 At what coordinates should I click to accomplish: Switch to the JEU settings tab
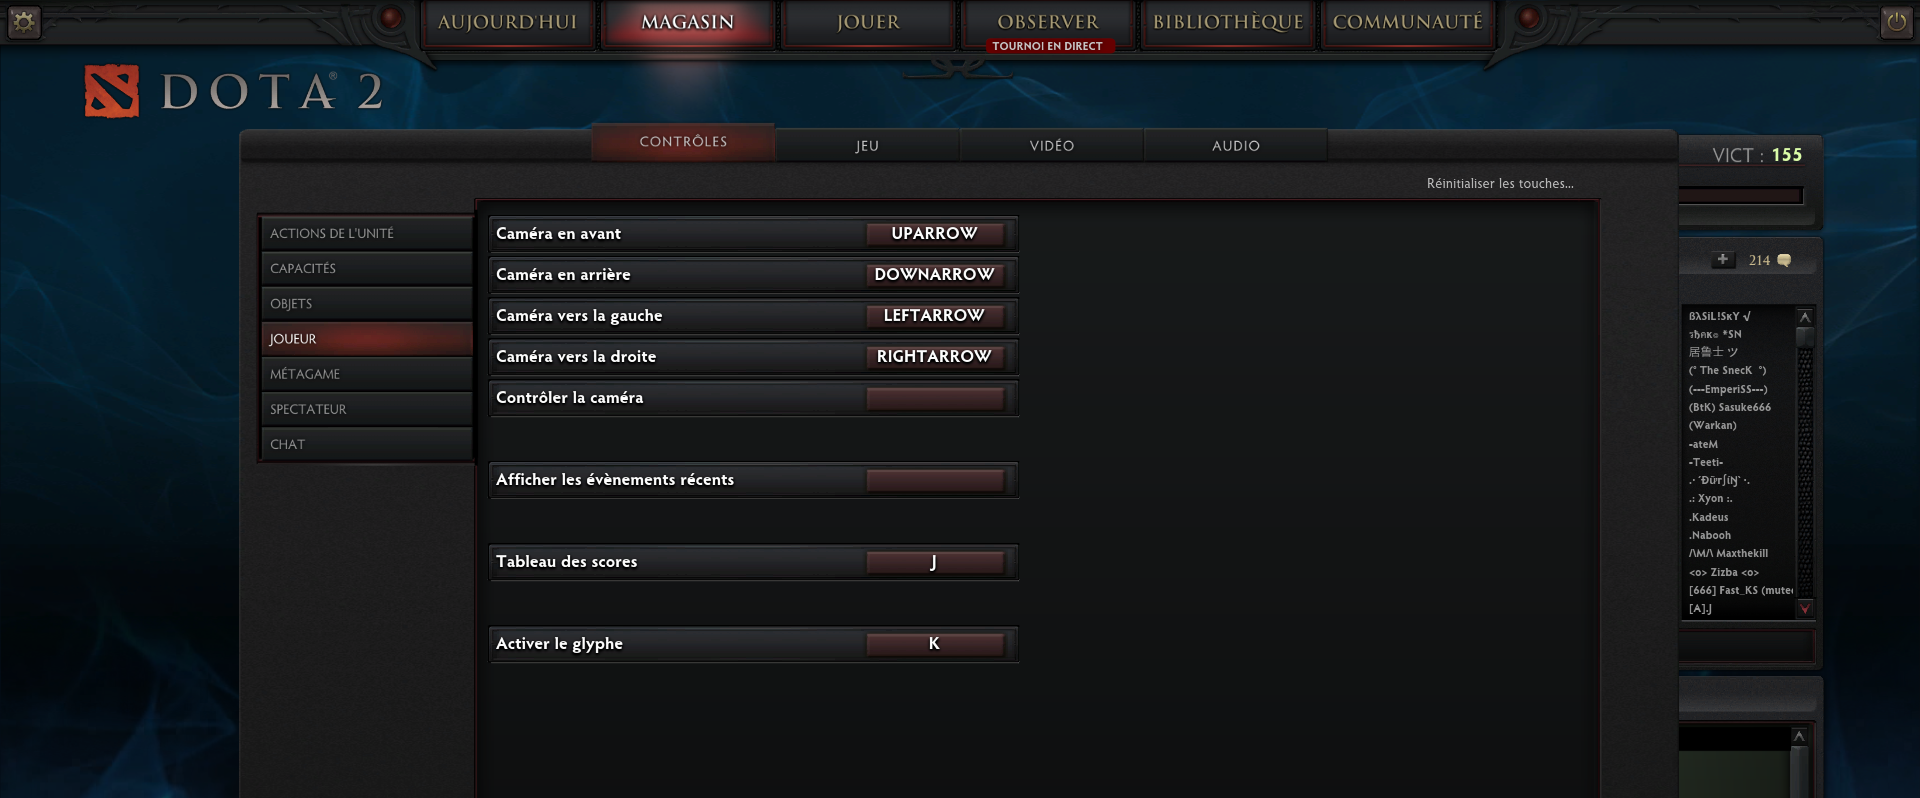point(867,145)
